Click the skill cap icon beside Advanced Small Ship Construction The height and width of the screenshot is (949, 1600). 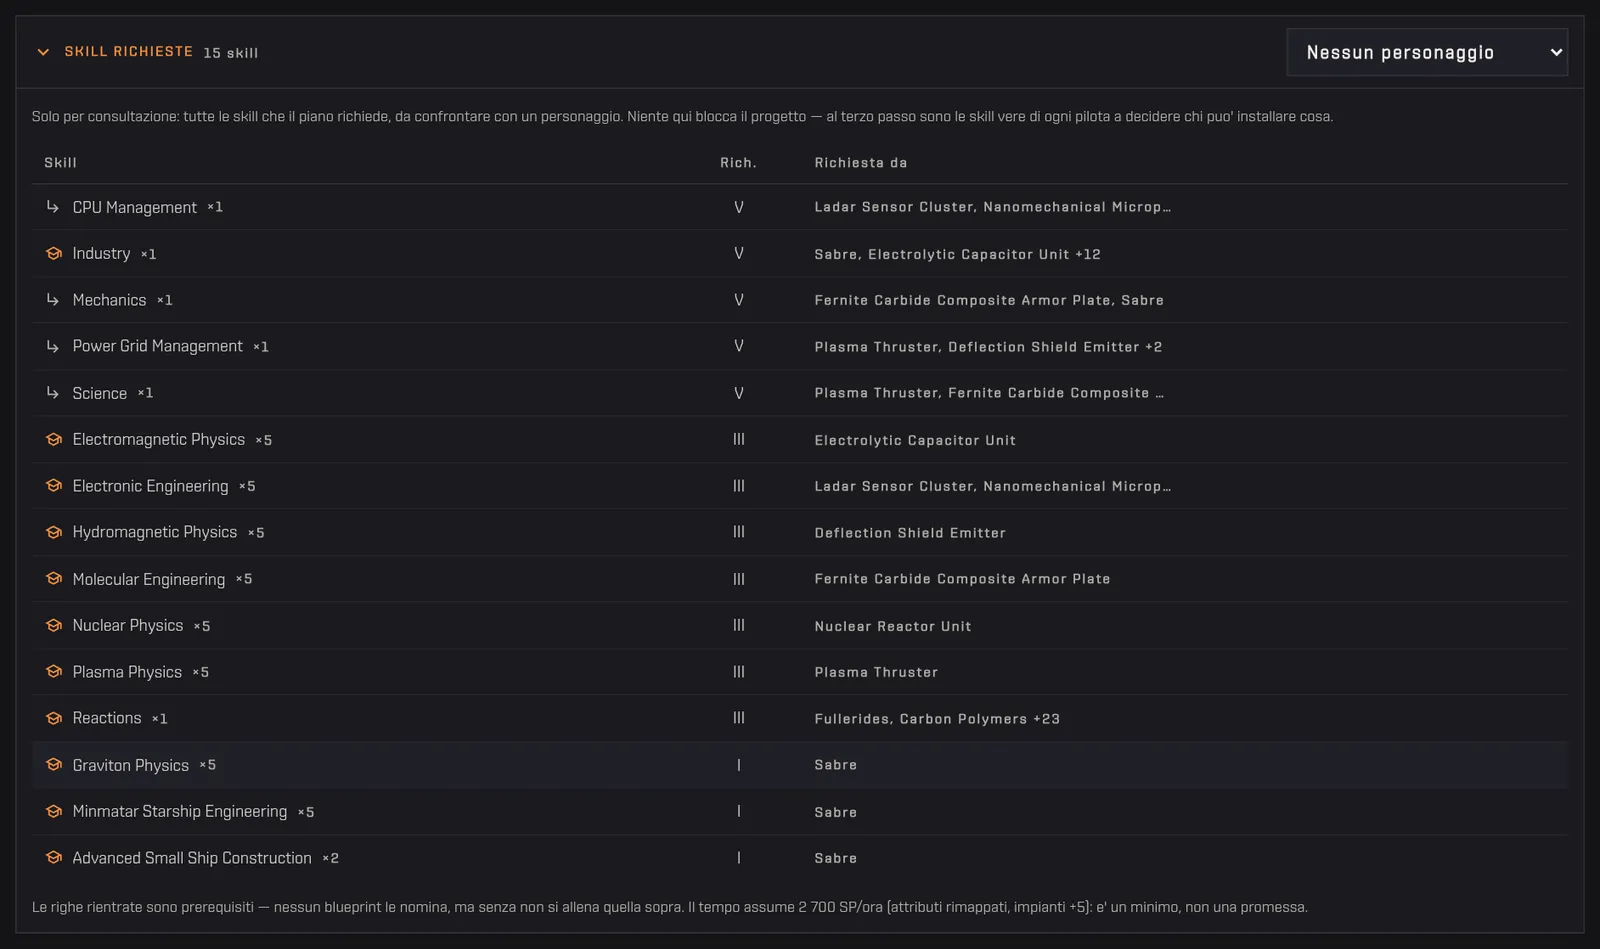coord(54,858)
